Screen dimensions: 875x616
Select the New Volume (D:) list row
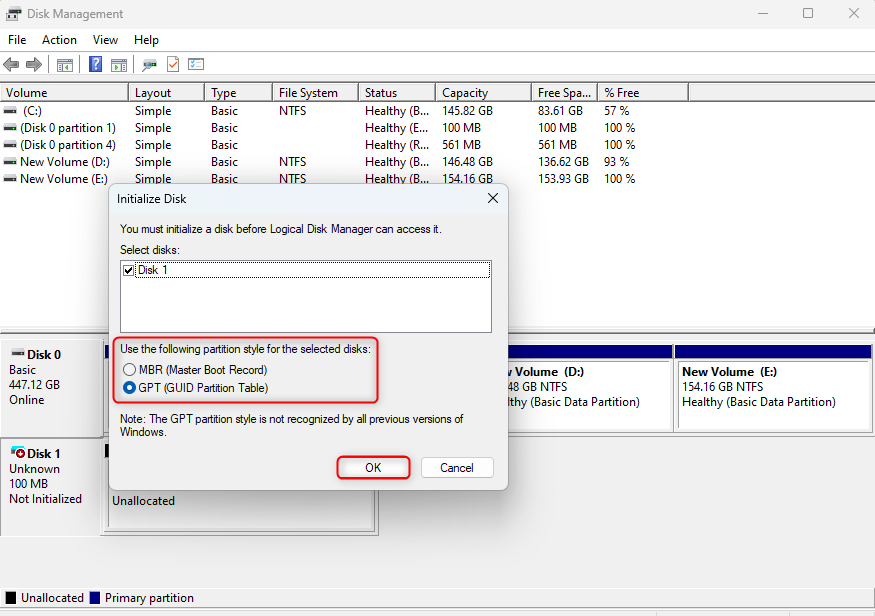344,162
